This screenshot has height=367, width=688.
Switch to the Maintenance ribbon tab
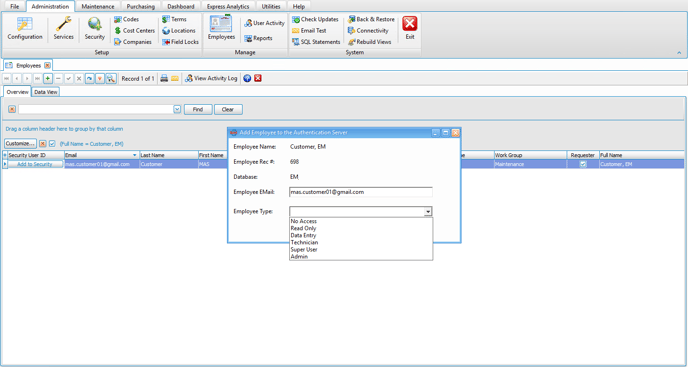(x=98, y=7)
